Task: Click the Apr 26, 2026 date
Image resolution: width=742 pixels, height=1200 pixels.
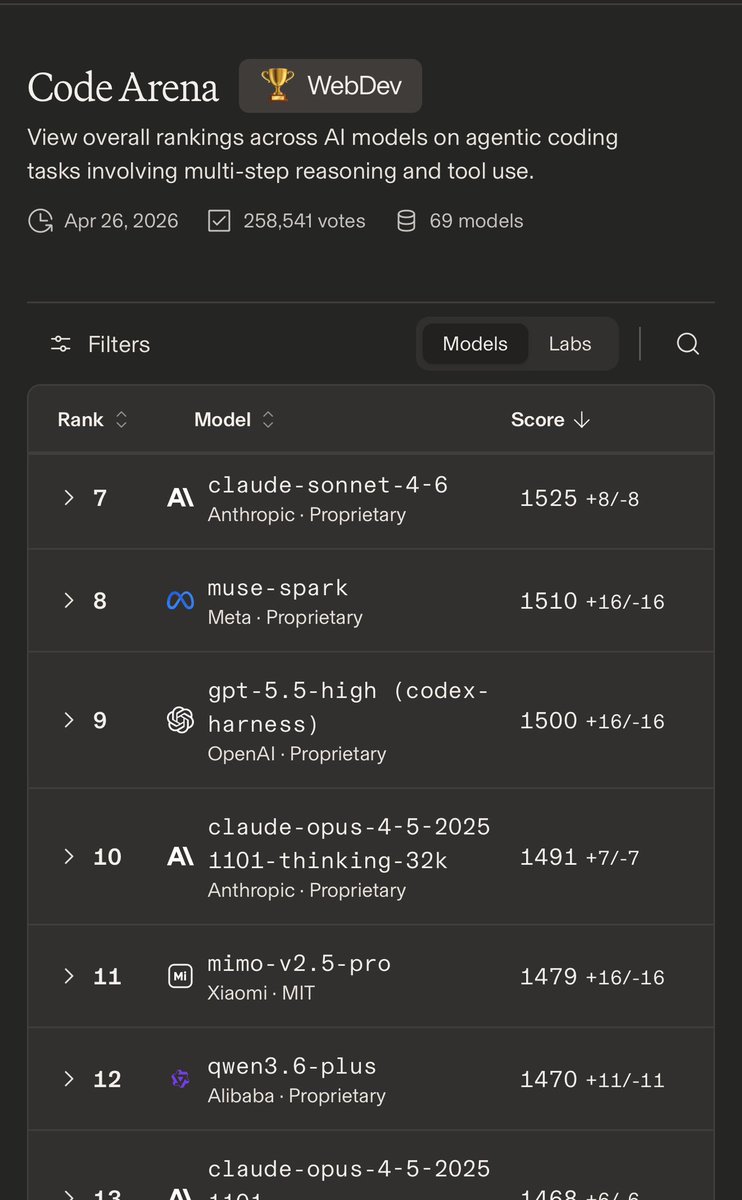Action: tap(121, 221)
